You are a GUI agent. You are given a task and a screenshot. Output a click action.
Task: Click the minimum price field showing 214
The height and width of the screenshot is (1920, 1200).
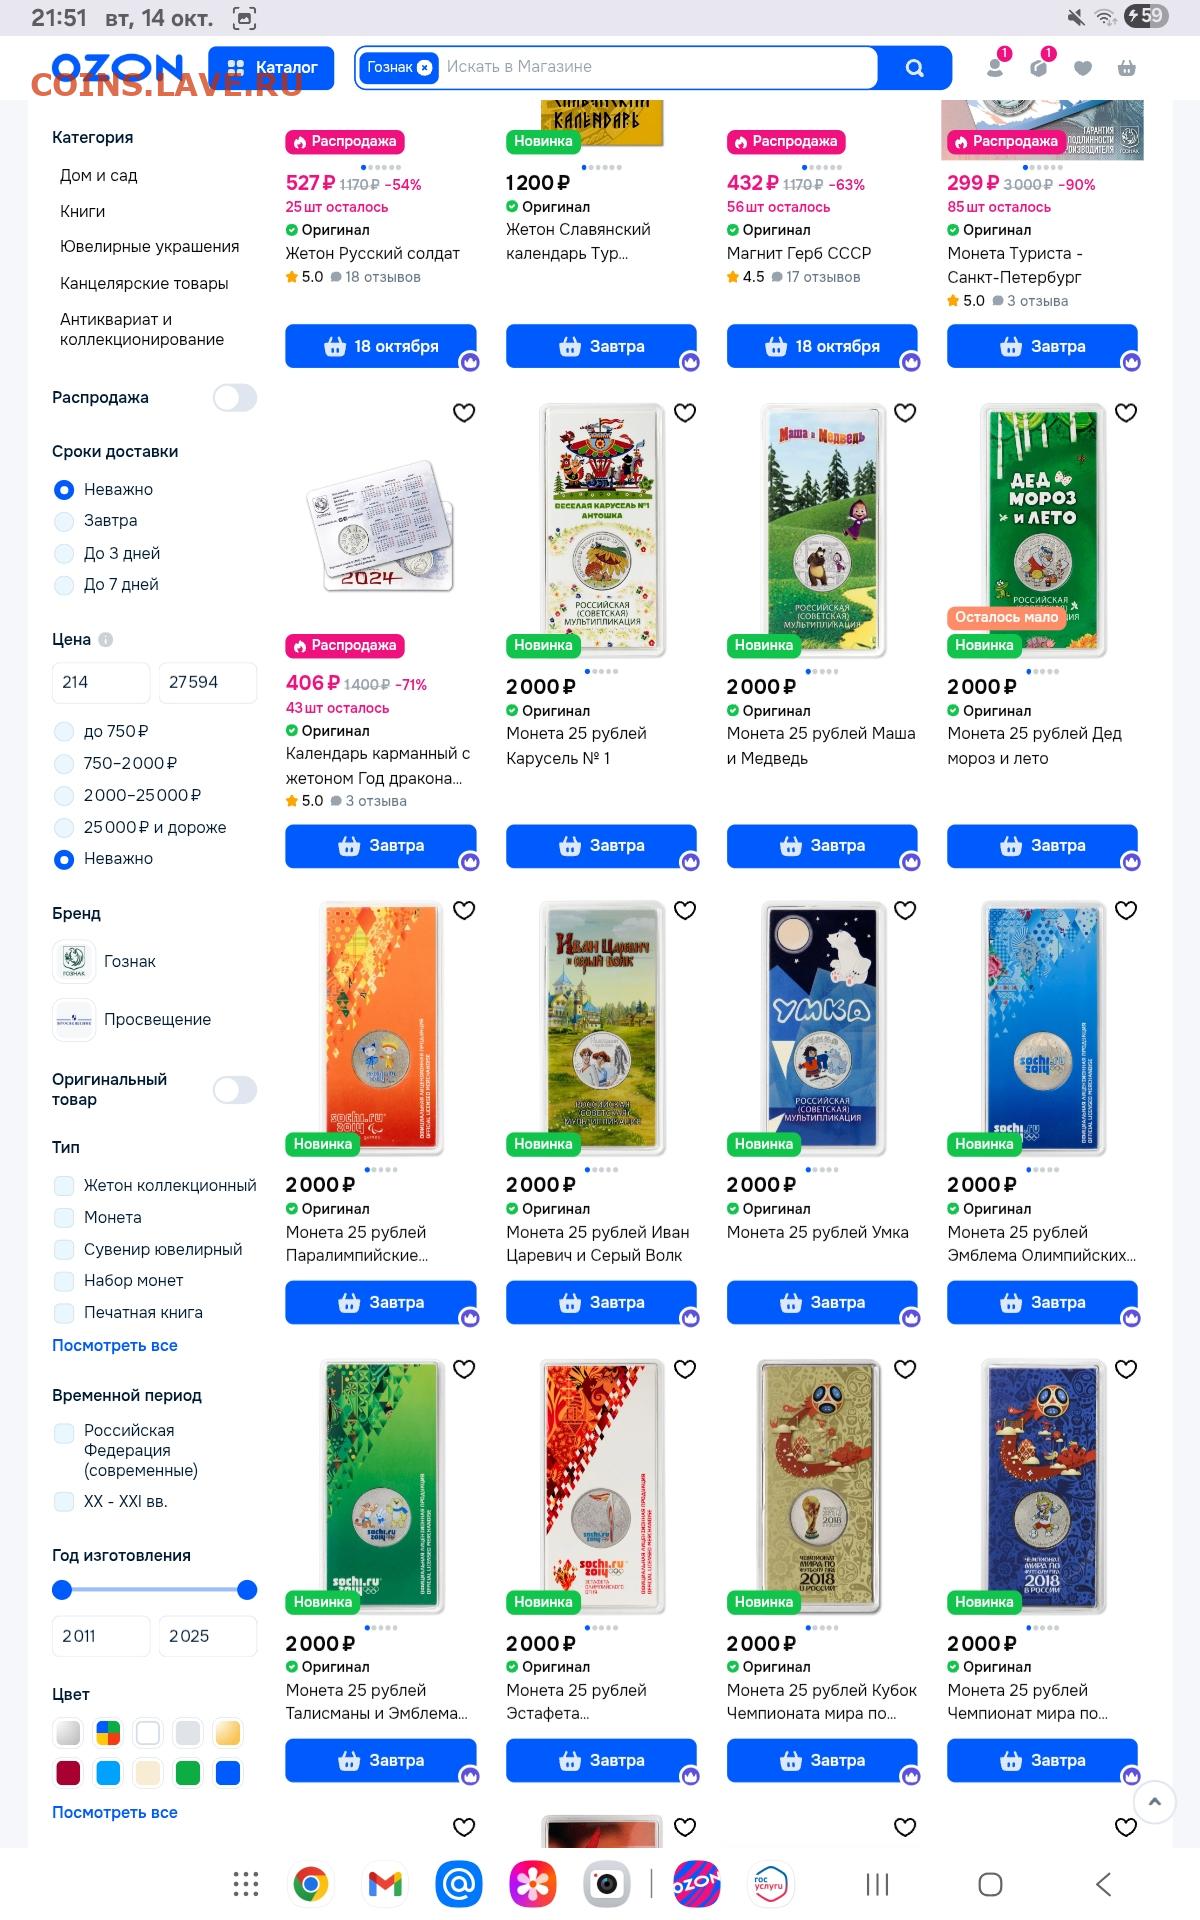[101, 682]
